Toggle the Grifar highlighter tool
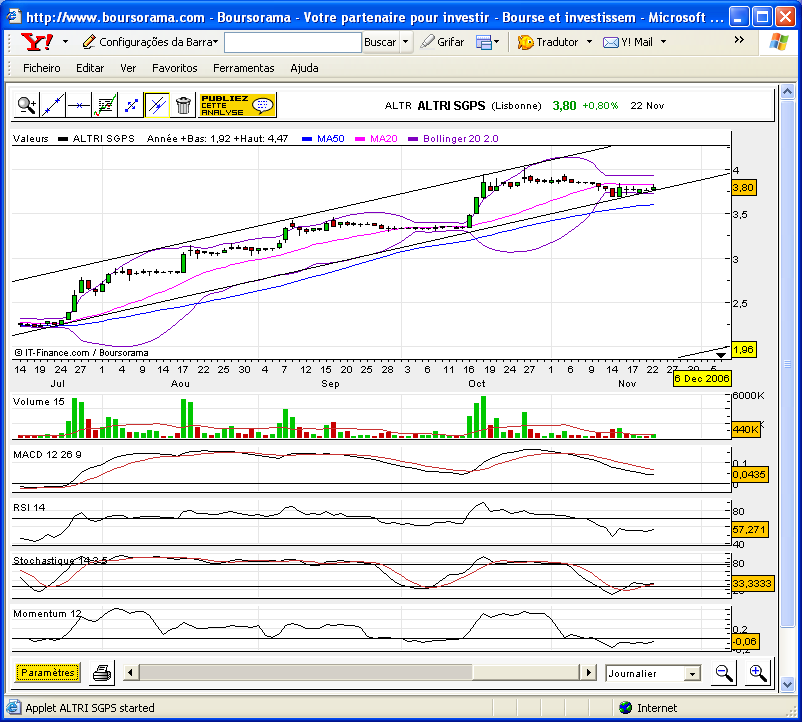The height and width of the screenshot is (722, 802). pyautogui.click(x=442, y=42)
